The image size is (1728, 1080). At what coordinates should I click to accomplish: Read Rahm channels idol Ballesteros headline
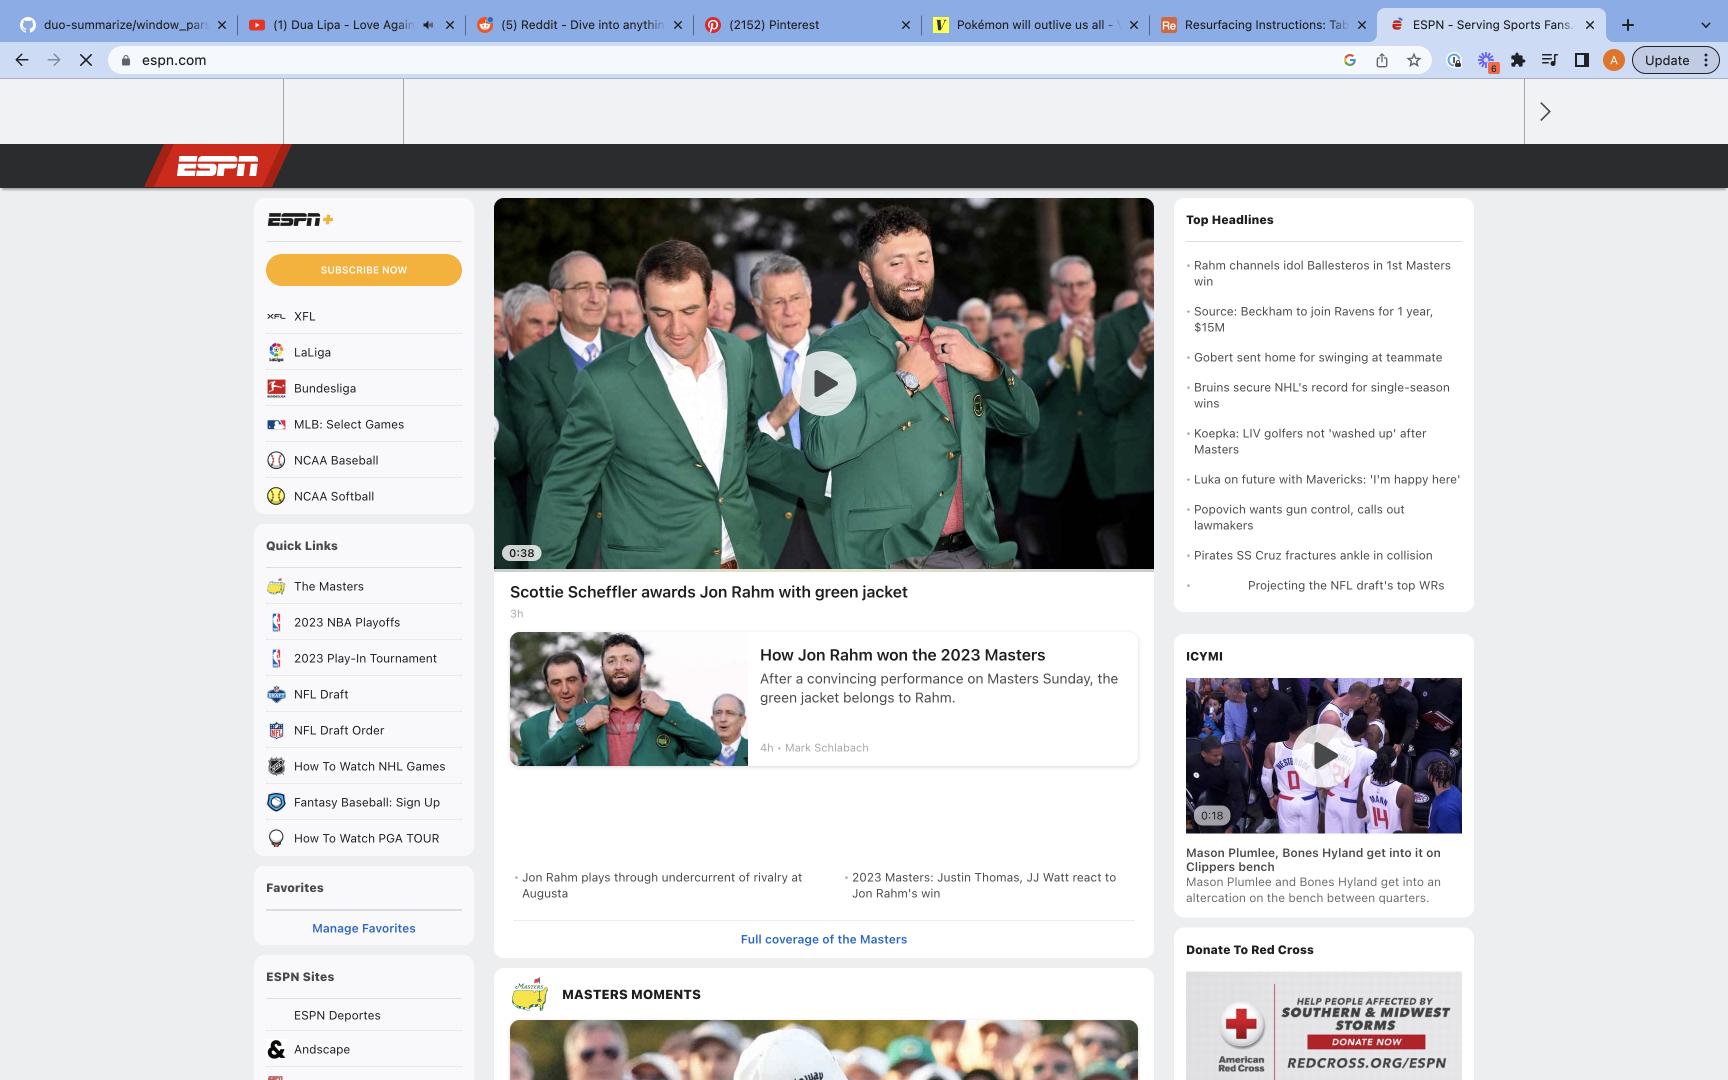(1322, 273)
